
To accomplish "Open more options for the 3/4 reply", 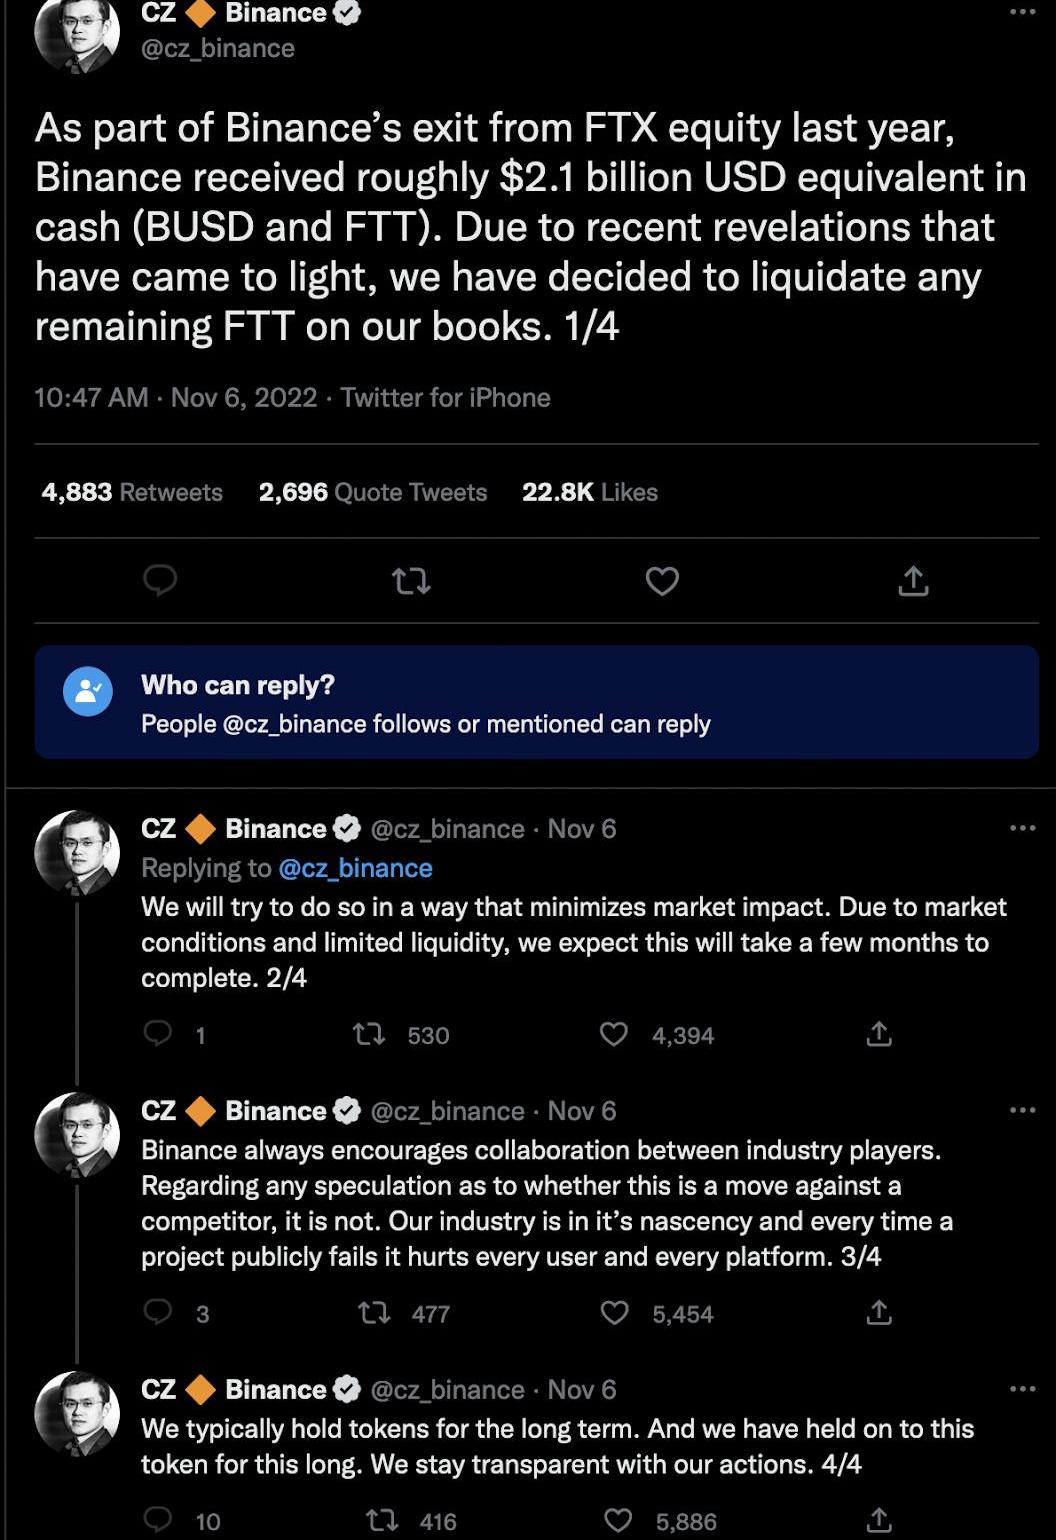I will click(x=1022, y=1110).
